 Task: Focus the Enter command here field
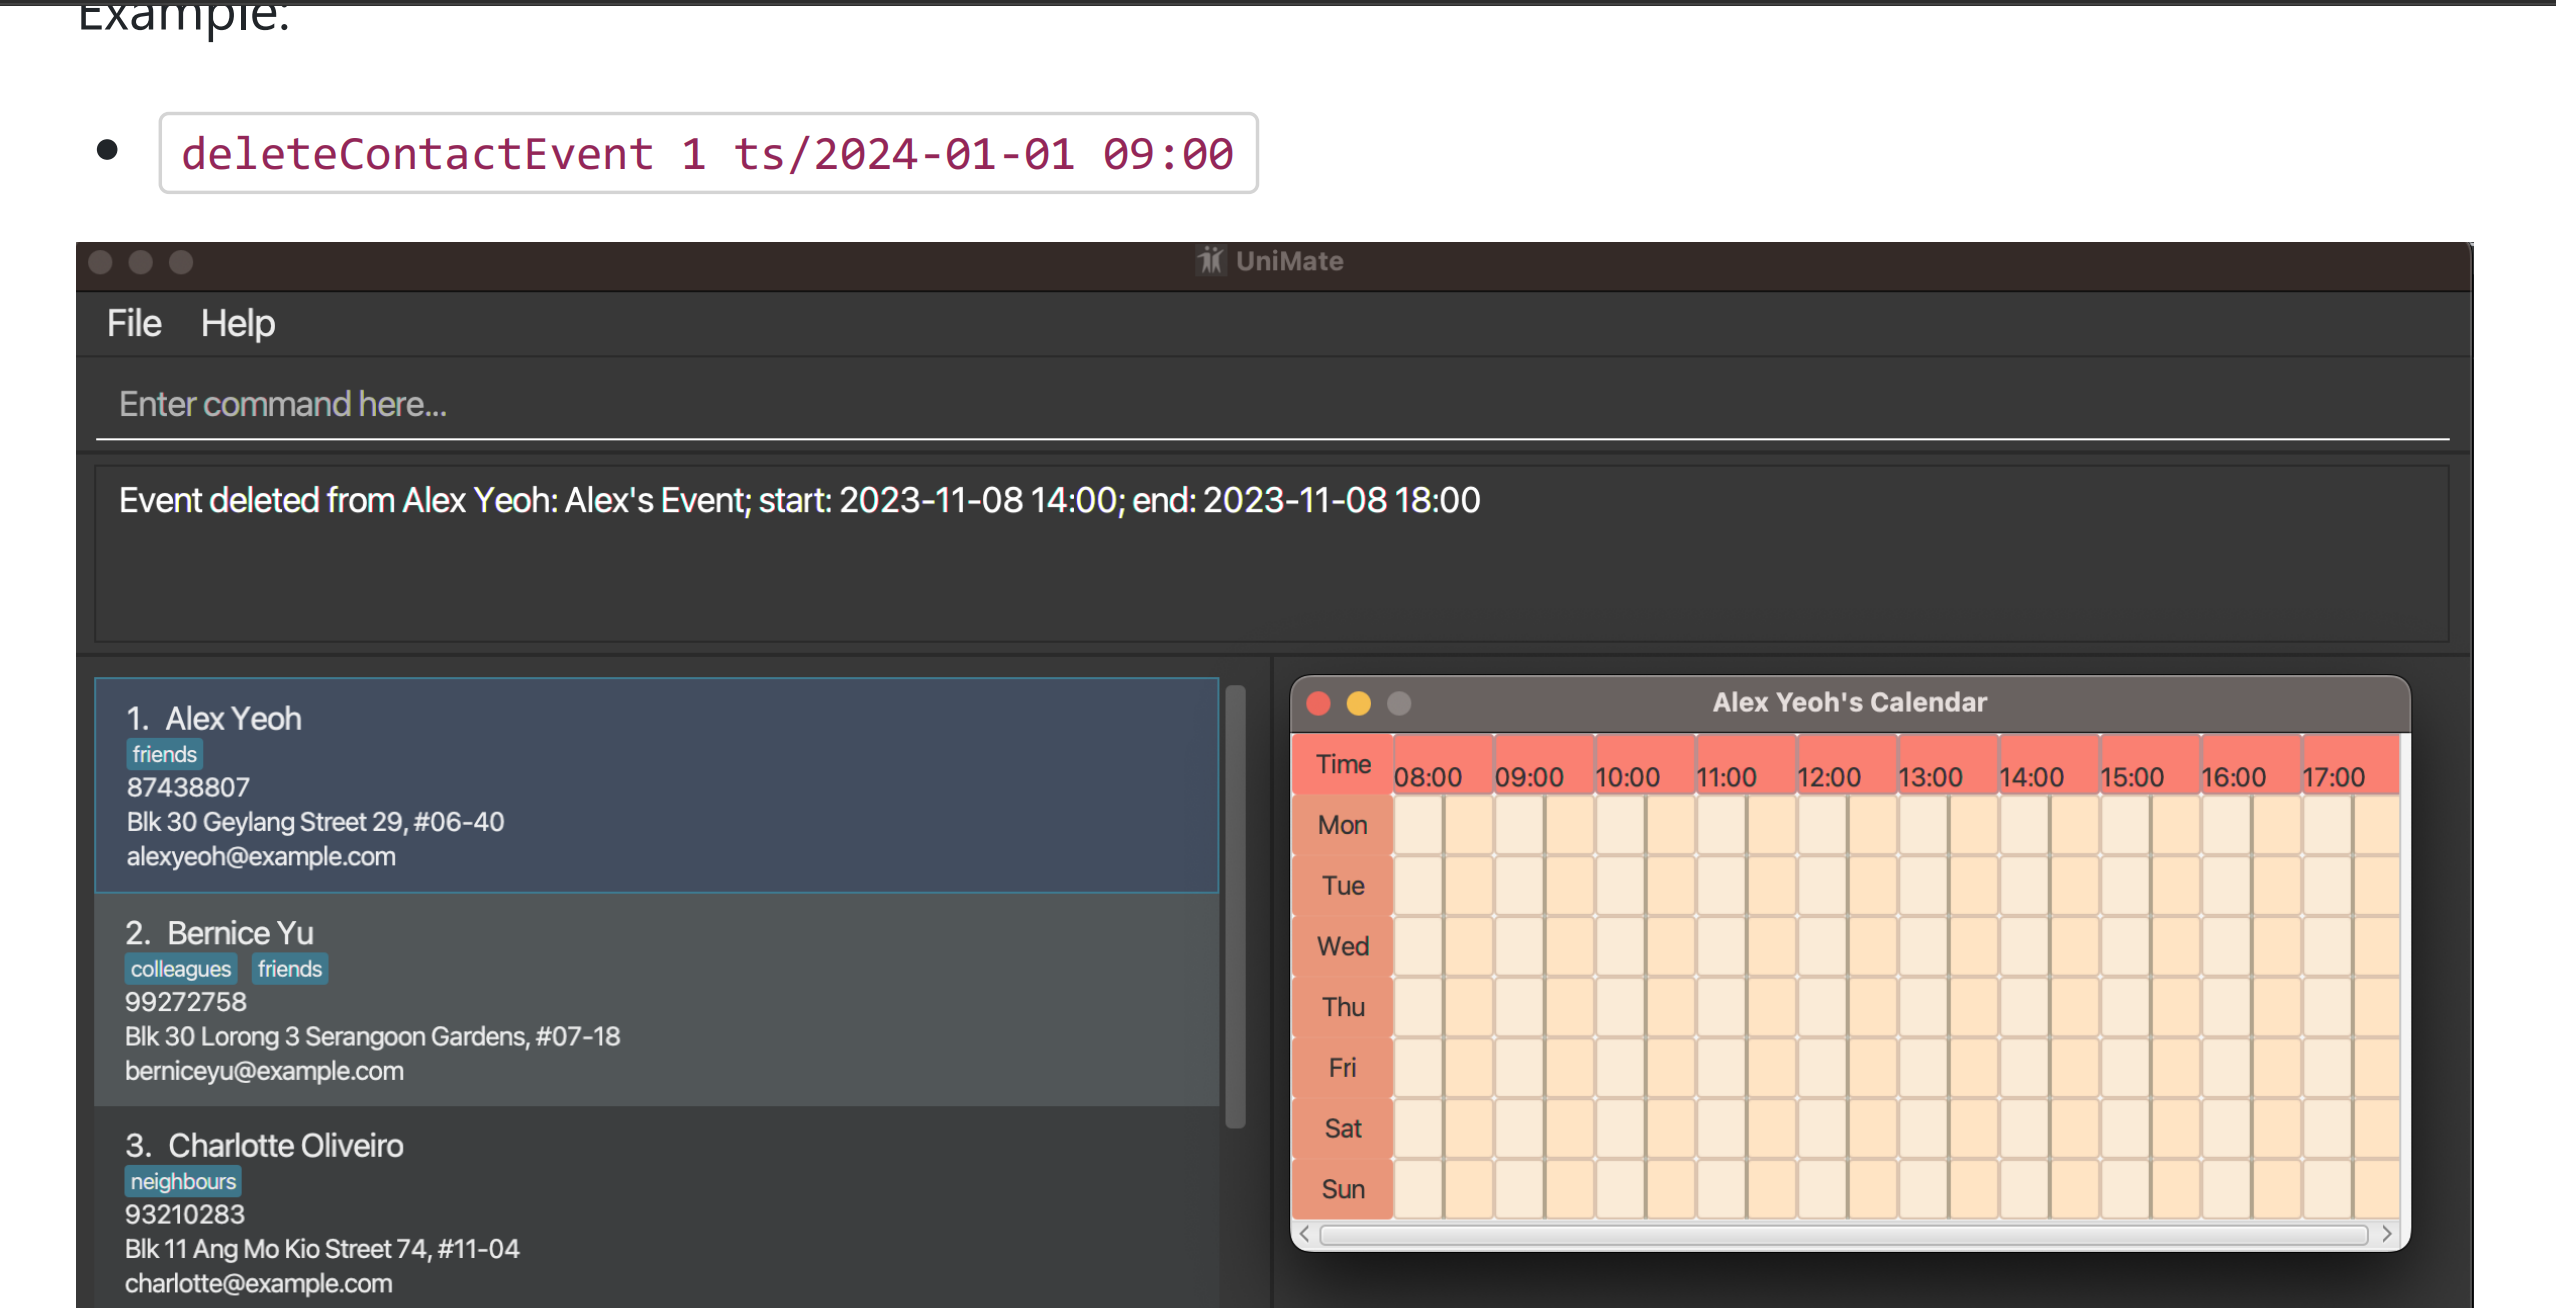pyautogui.click(x=1270, y=404)
